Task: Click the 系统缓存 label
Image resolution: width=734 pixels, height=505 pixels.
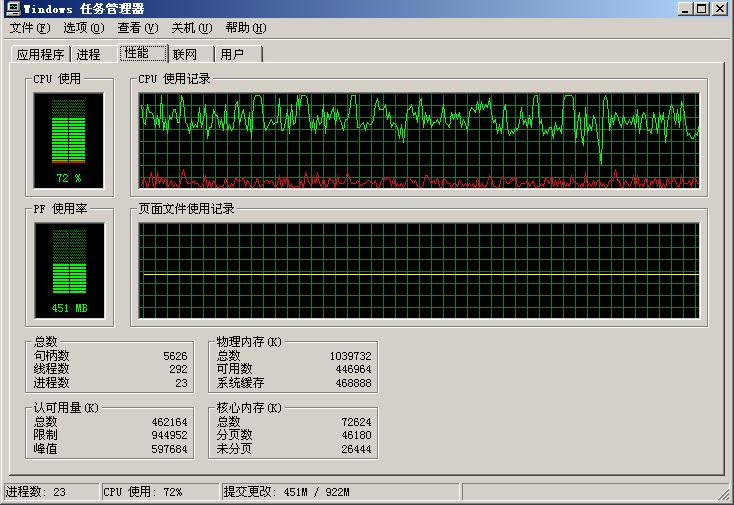Action: [240, 382]
